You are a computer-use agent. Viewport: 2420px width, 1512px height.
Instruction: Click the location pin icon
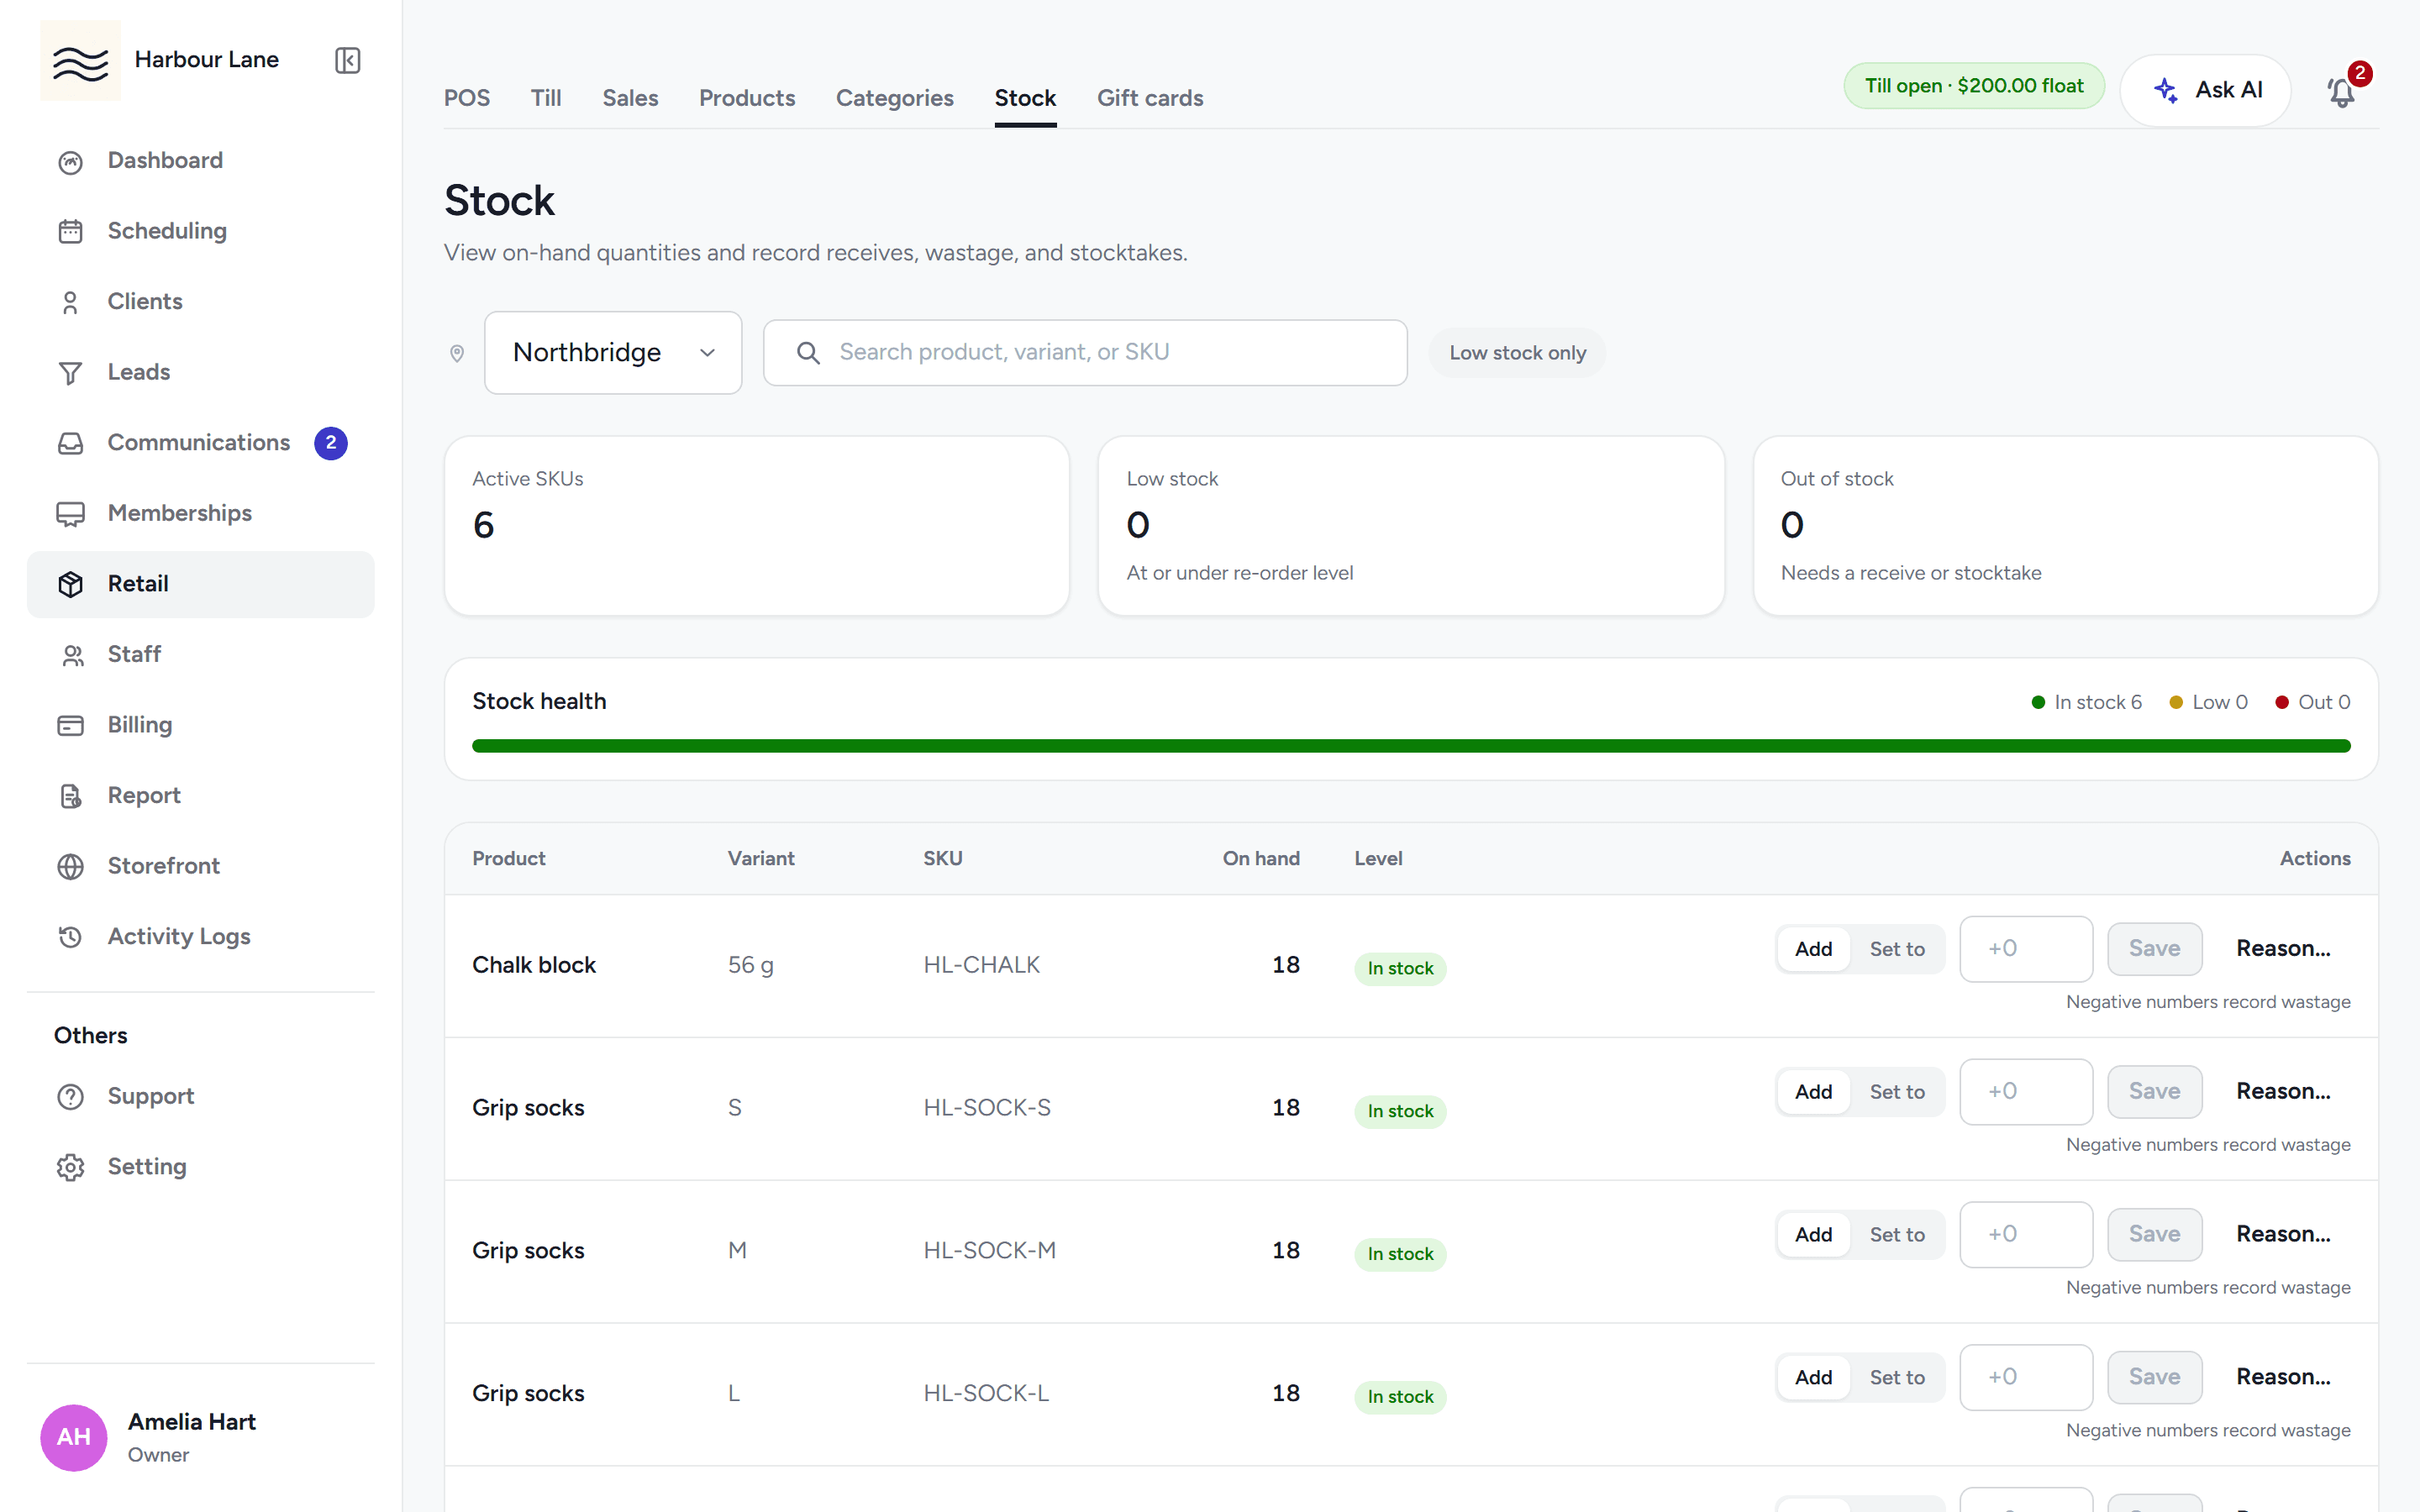(x=457, y=353)
